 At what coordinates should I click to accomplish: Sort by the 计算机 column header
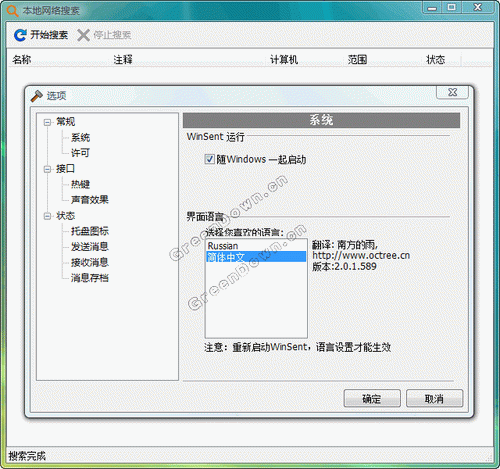[284, 60]
